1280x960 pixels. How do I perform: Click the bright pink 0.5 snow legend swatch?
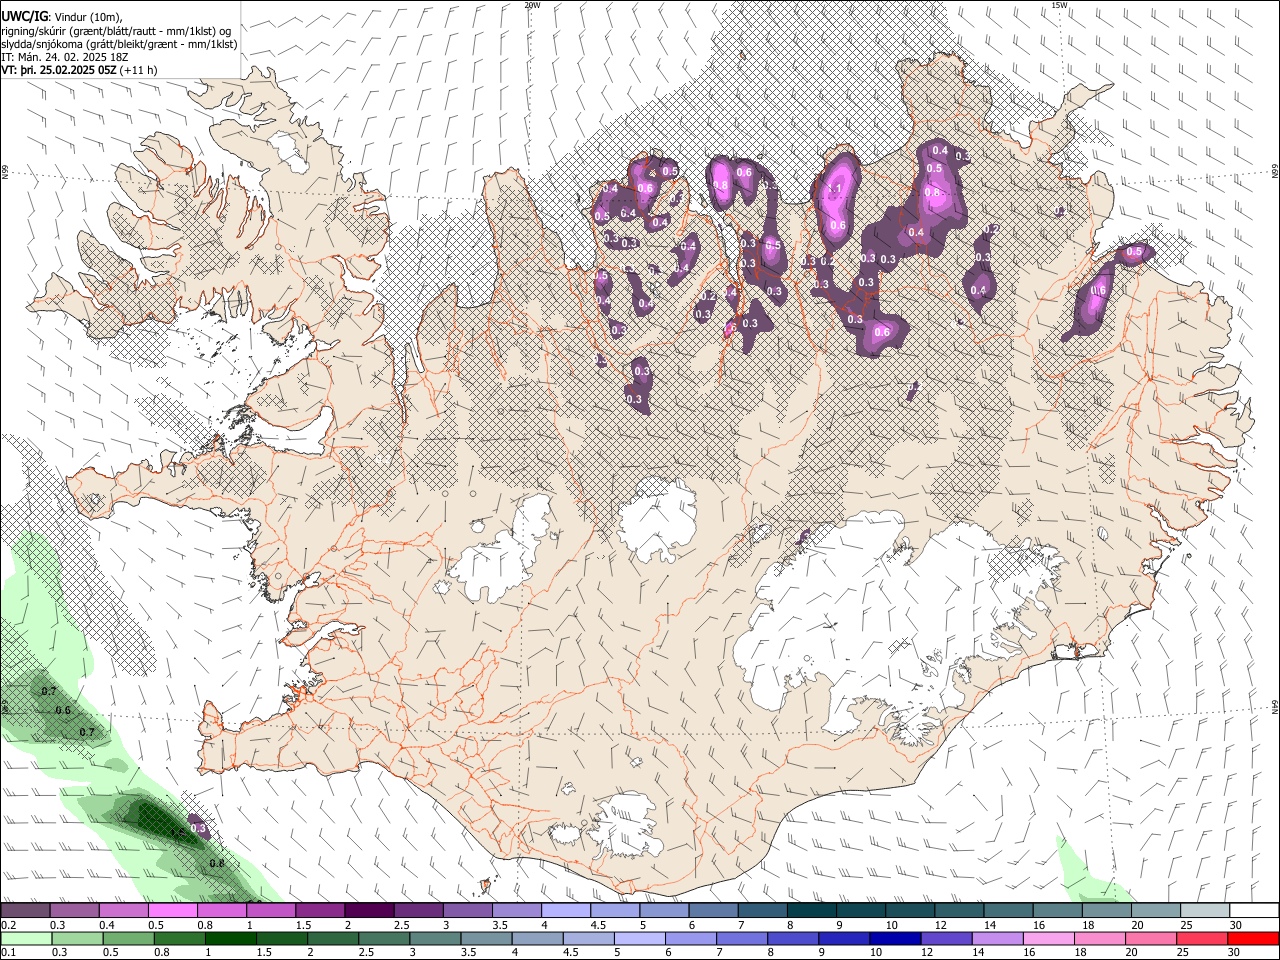pos(173,911)
